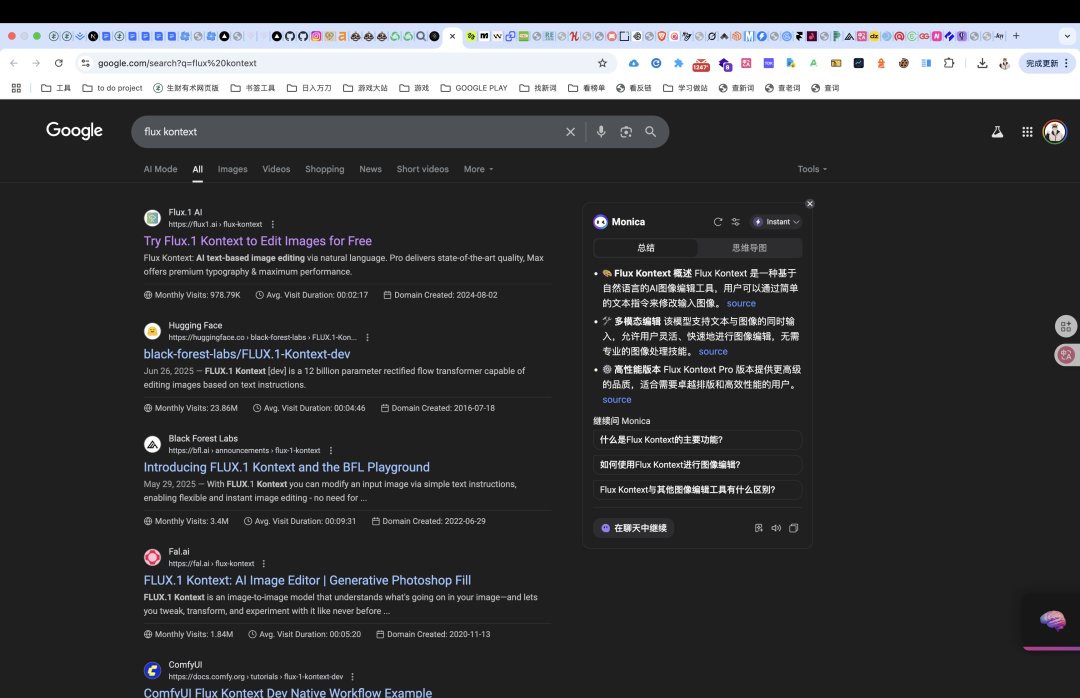Open 学习做站 bookmarks folder
1080x698 pixels.
click(685, 88)
